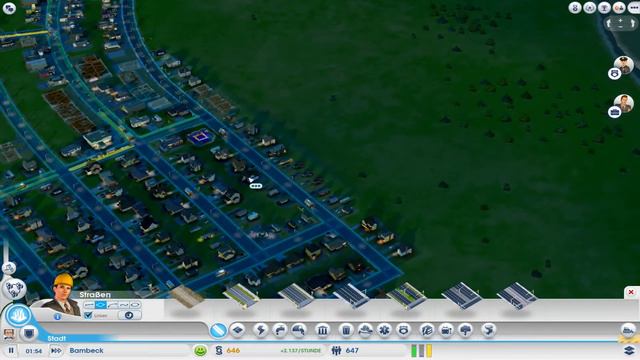
Task: Zoom in with the camera plus control
Action: [x=620, y=20]
